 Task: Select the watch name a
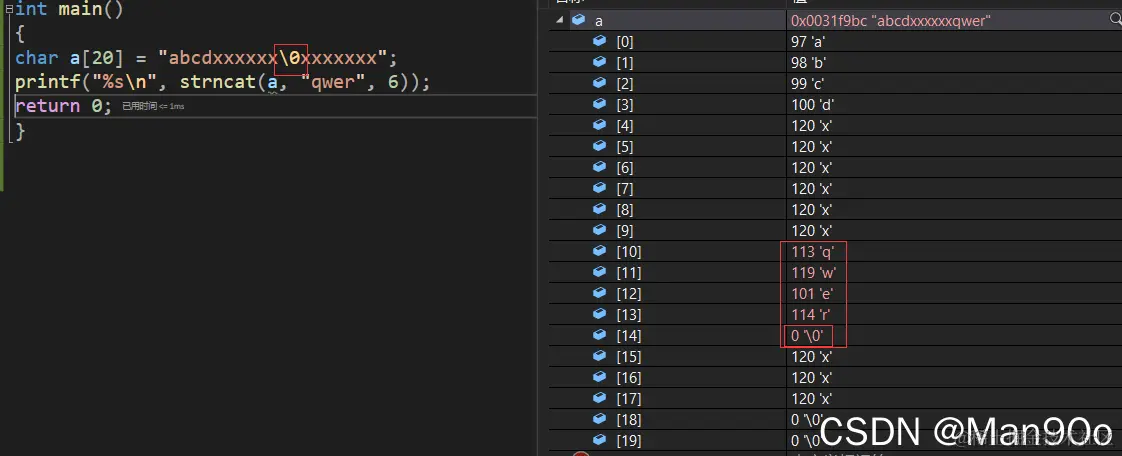tap(599, 21)
